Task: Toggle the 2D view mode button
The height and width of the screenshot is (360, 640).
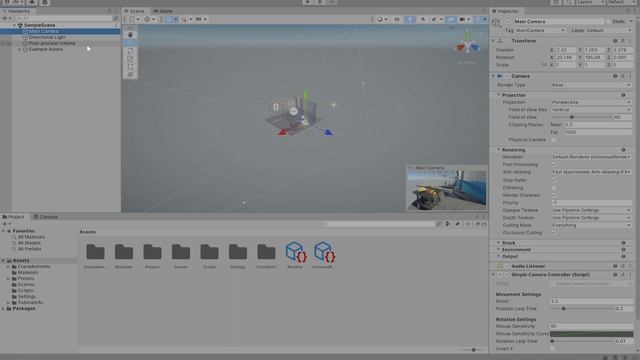Action: [x=396, y=19]
